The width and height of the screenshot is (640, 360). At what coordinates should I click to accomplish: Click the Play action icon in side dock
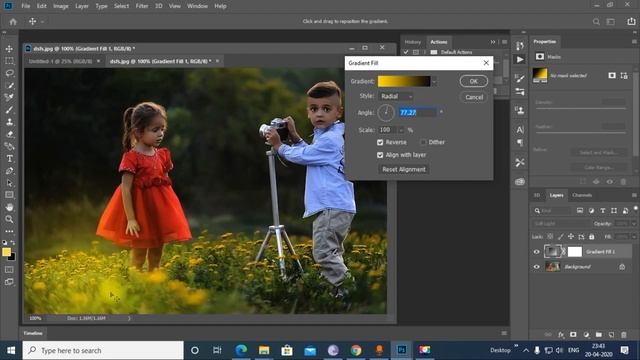point(520,60)
